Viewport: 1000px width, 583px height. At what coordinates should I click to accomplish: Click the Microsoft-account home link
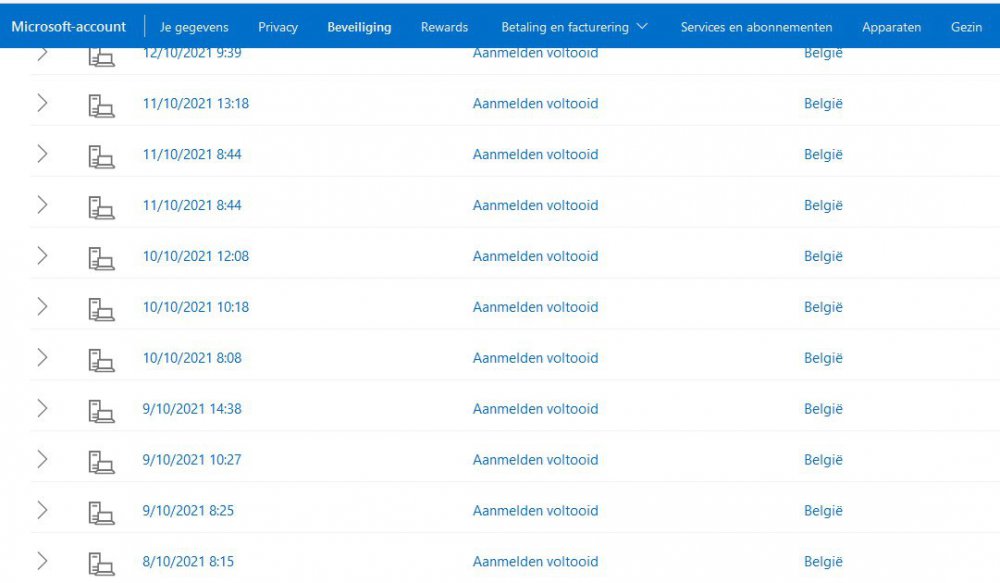pyautogui.click(x=69, y=27)
